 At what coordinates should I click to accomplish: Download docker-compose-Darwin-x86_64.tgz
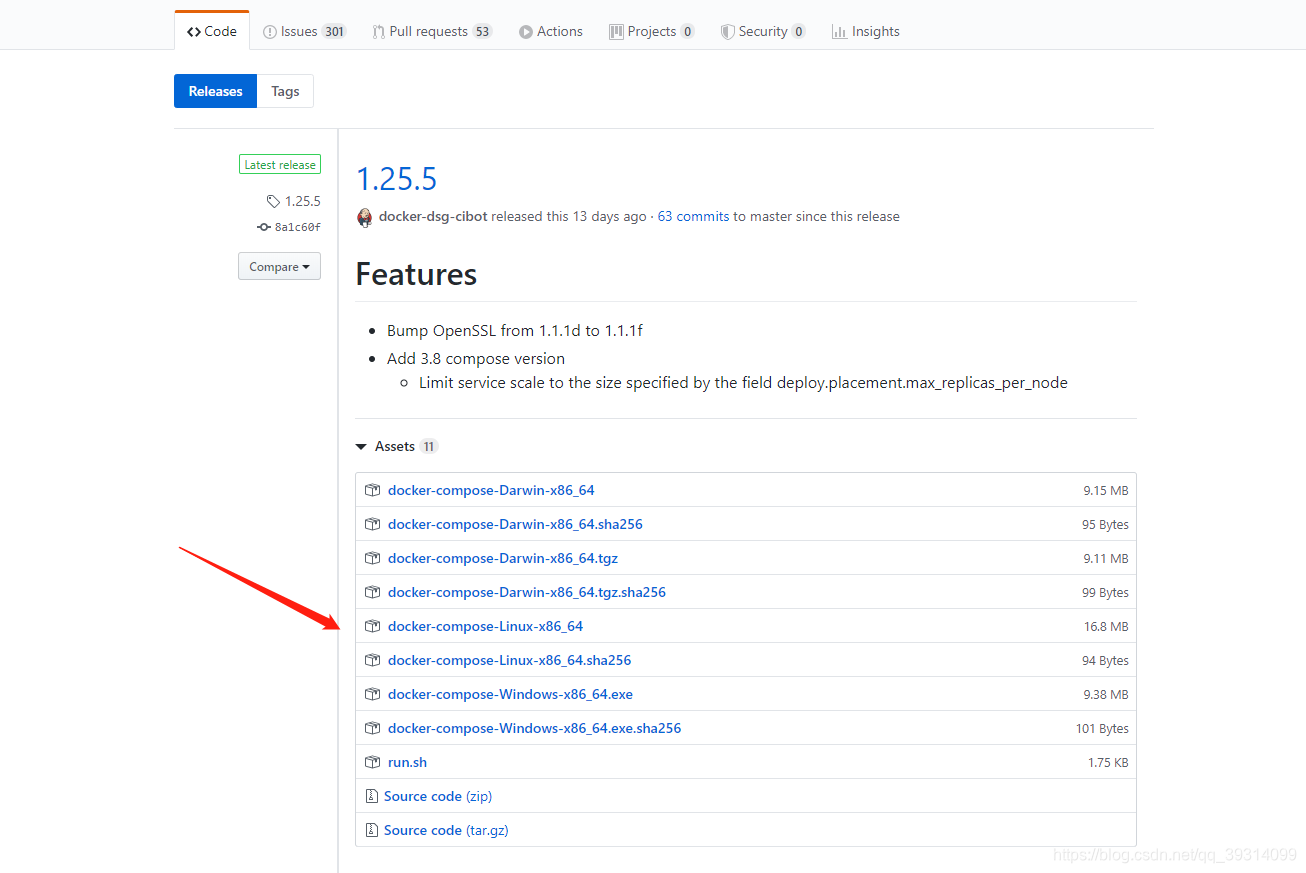(503, 558)
